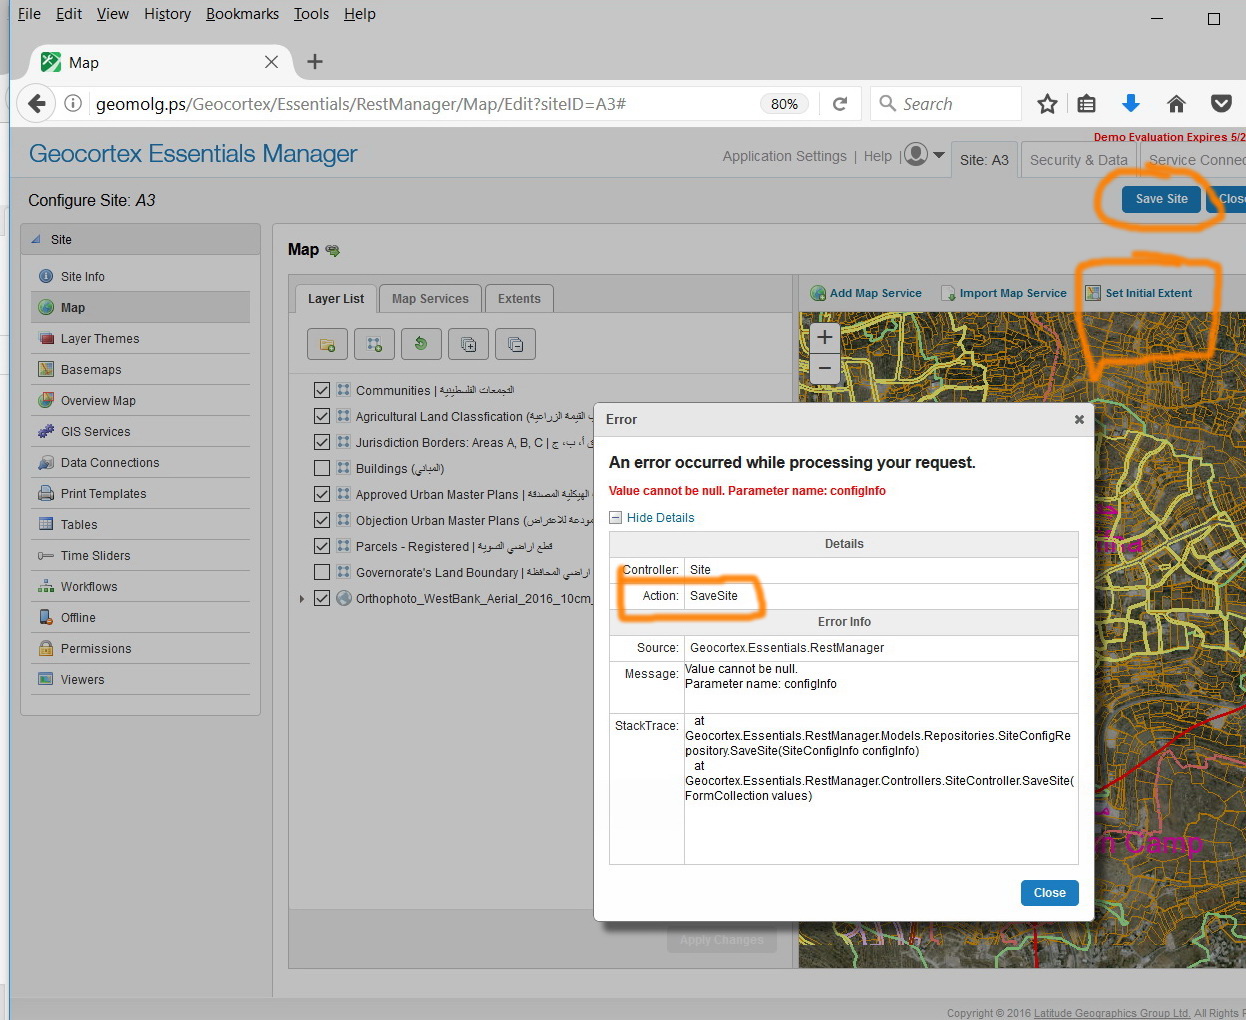Check the Governorate's Land Boundary checkbox

point(322,572)
